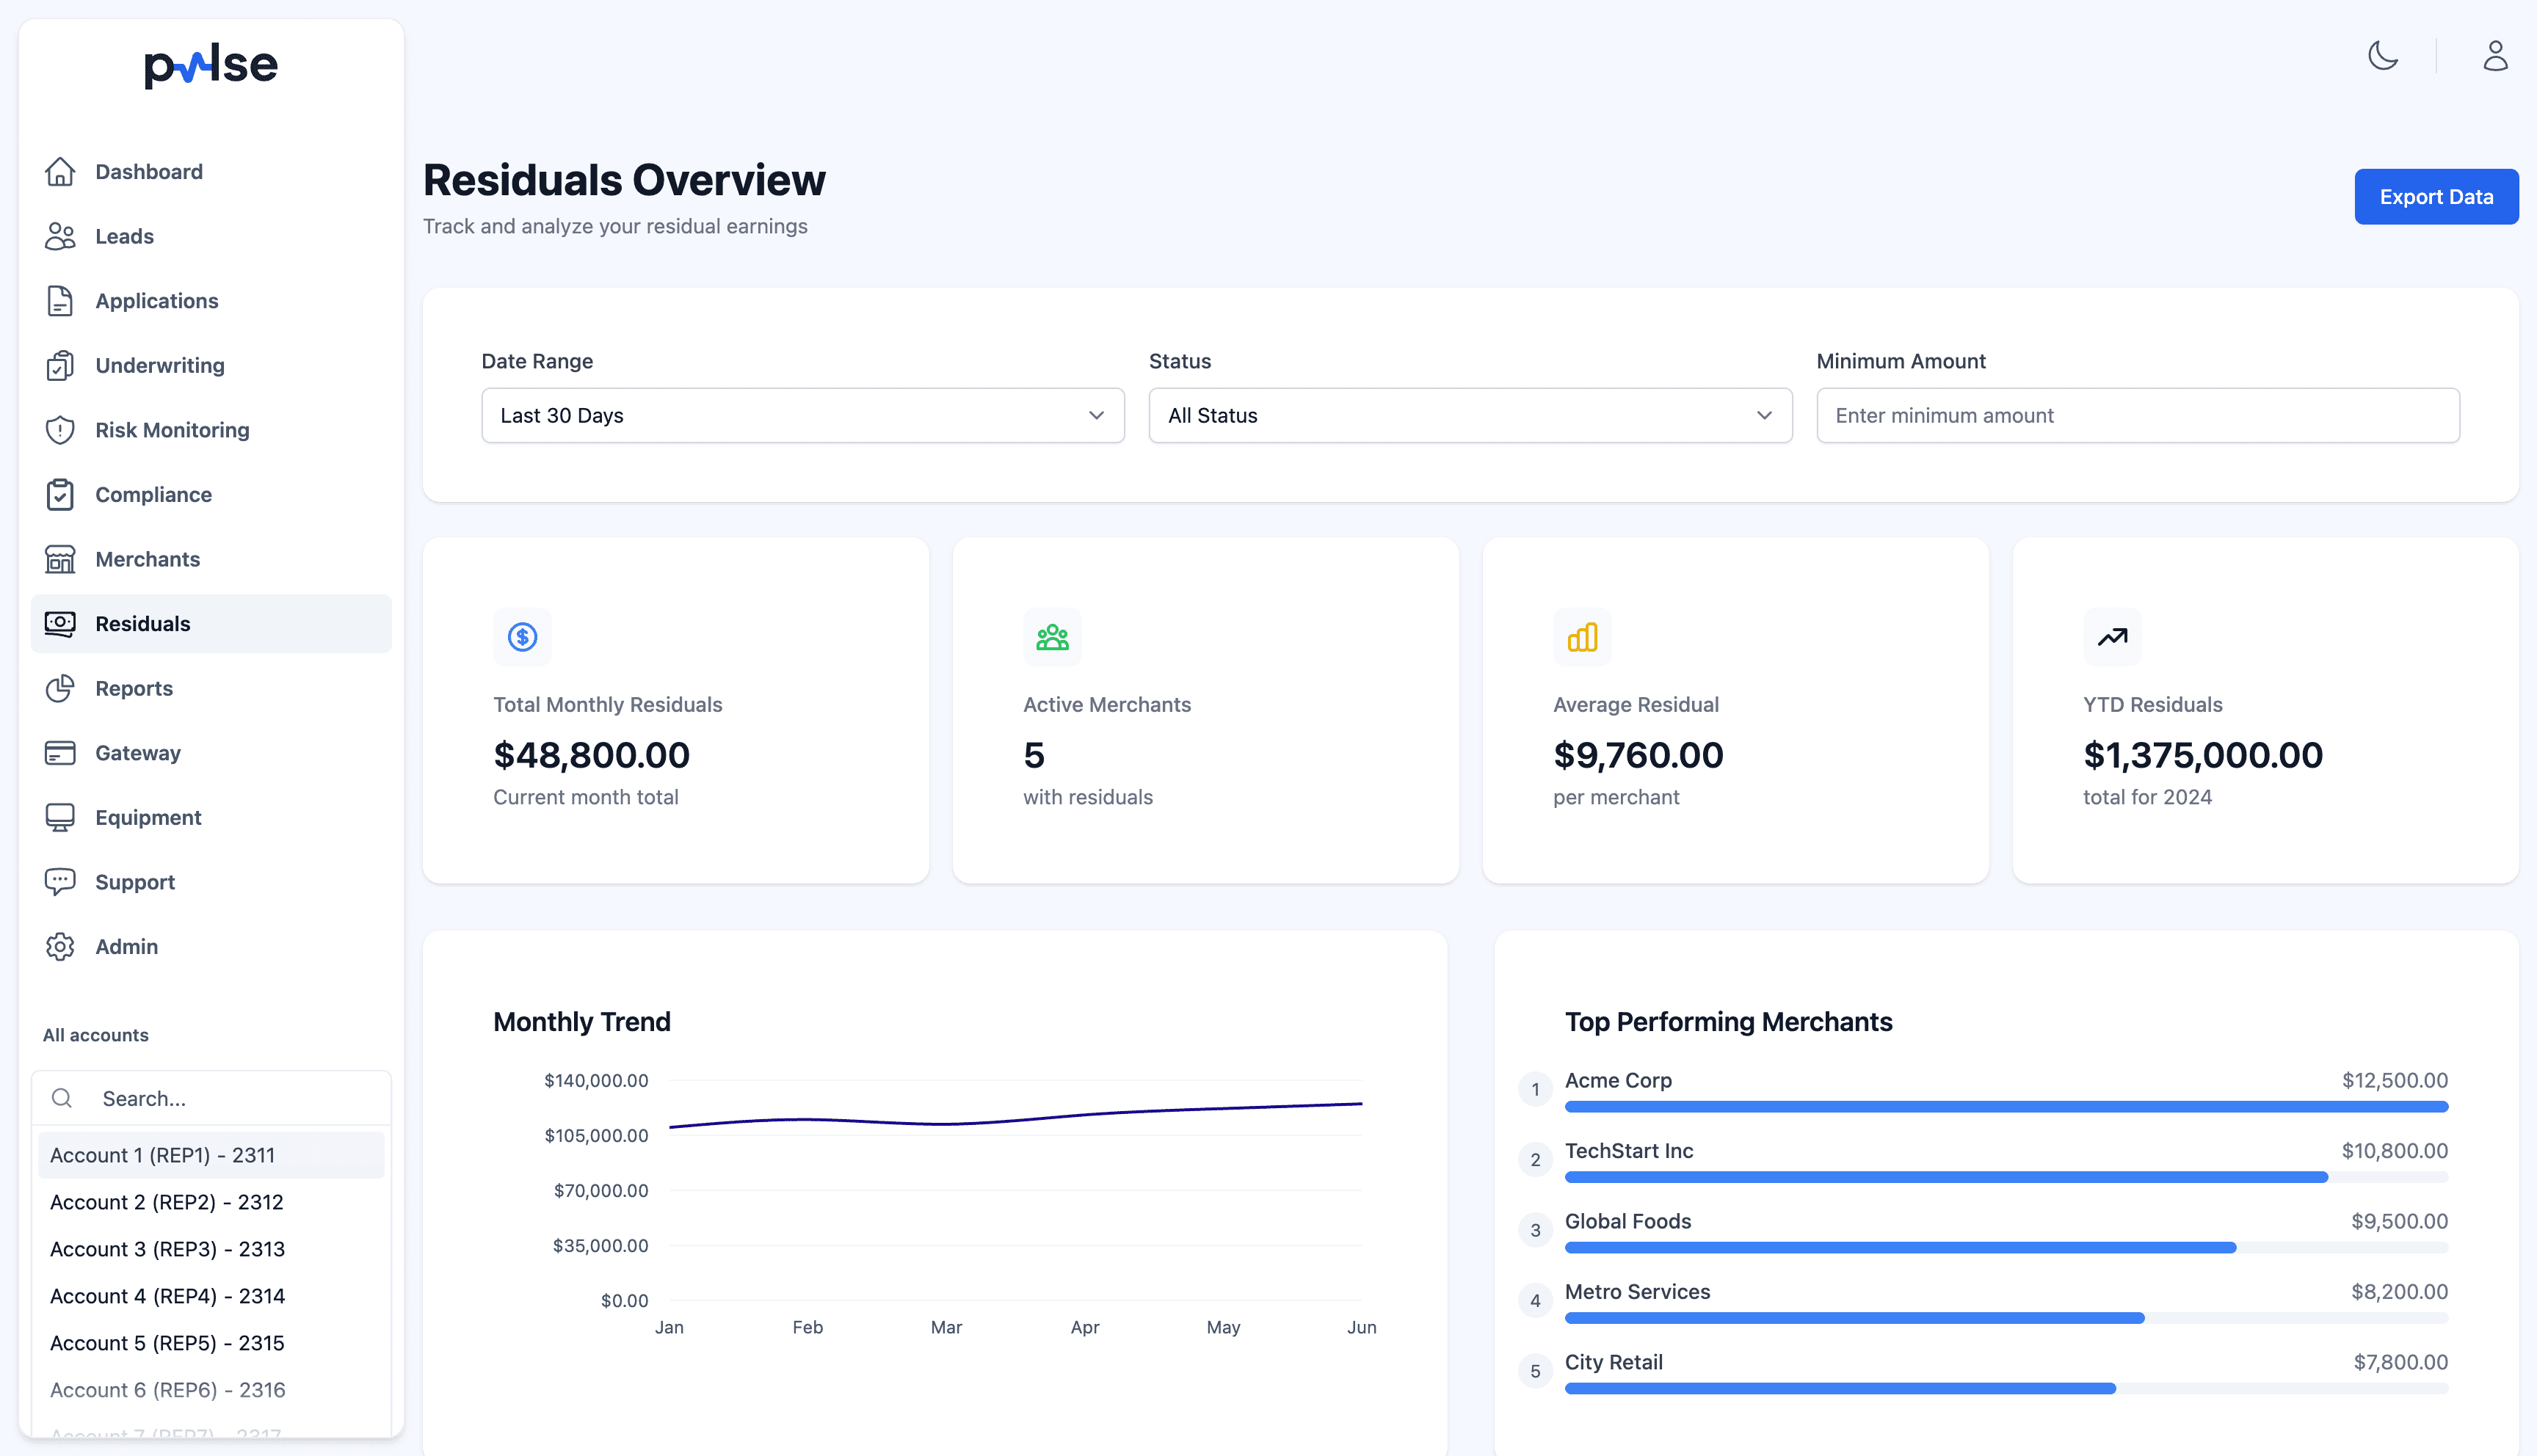Open Acme Corp merchant link
Viewport: 2537px width, 1456px height.
1618,1080
